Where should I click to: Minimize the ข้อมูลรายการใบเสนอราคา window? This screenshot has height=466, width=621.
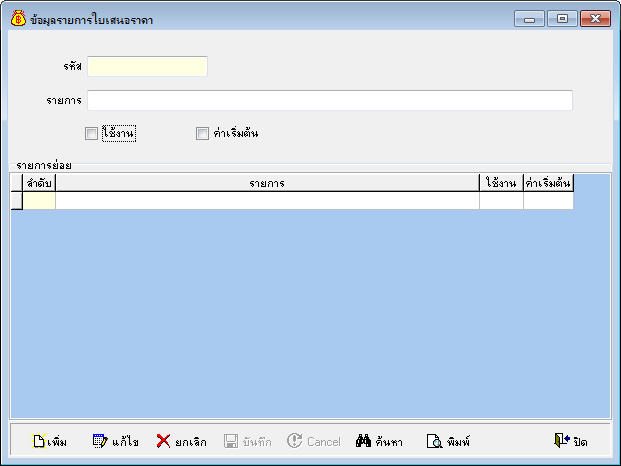tap(530, 19)
